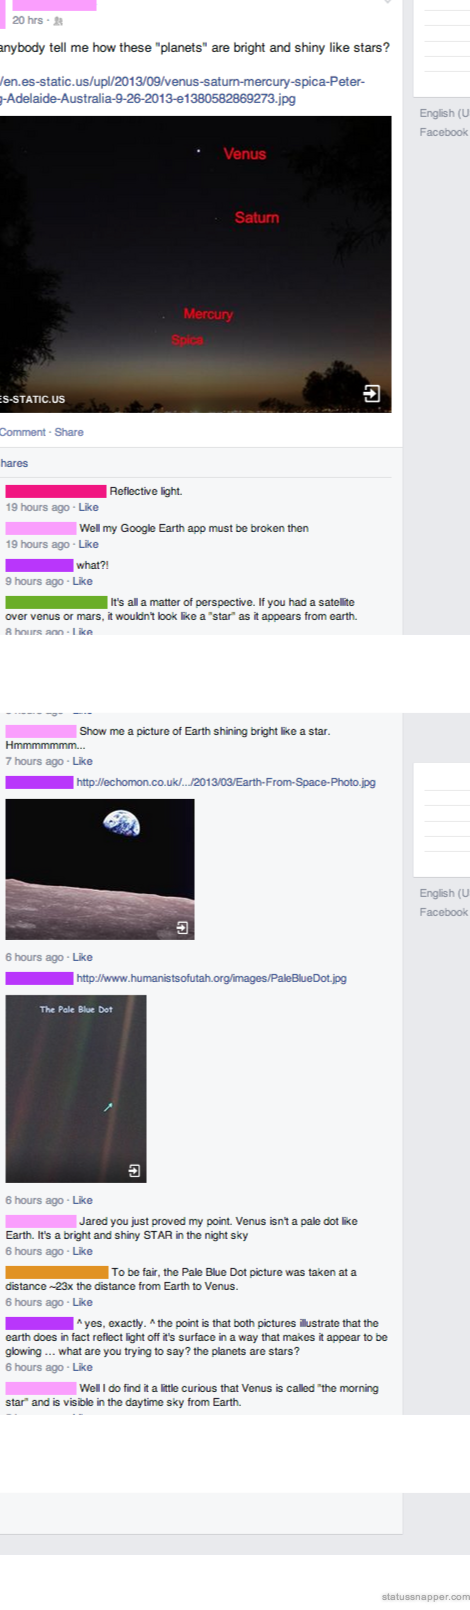Click the green redacted commenter name
This screenshot has width=470, height=1610.
pos(56,602)
